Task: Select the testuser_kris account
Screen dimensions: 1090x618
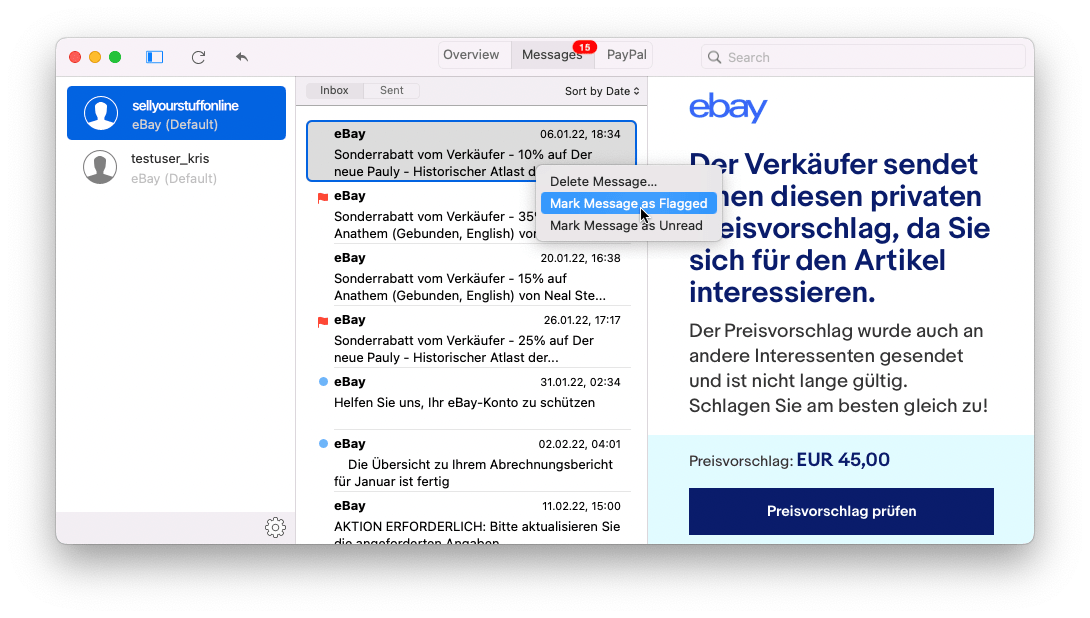Action: [177, 167]
